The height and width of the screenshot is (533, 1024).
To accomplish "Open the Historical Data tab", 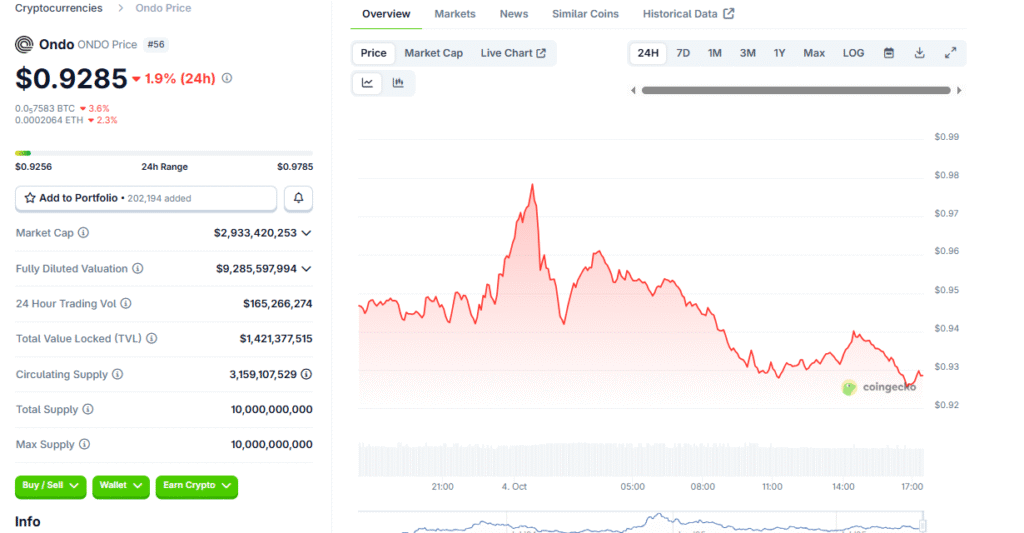I will 688,14.
